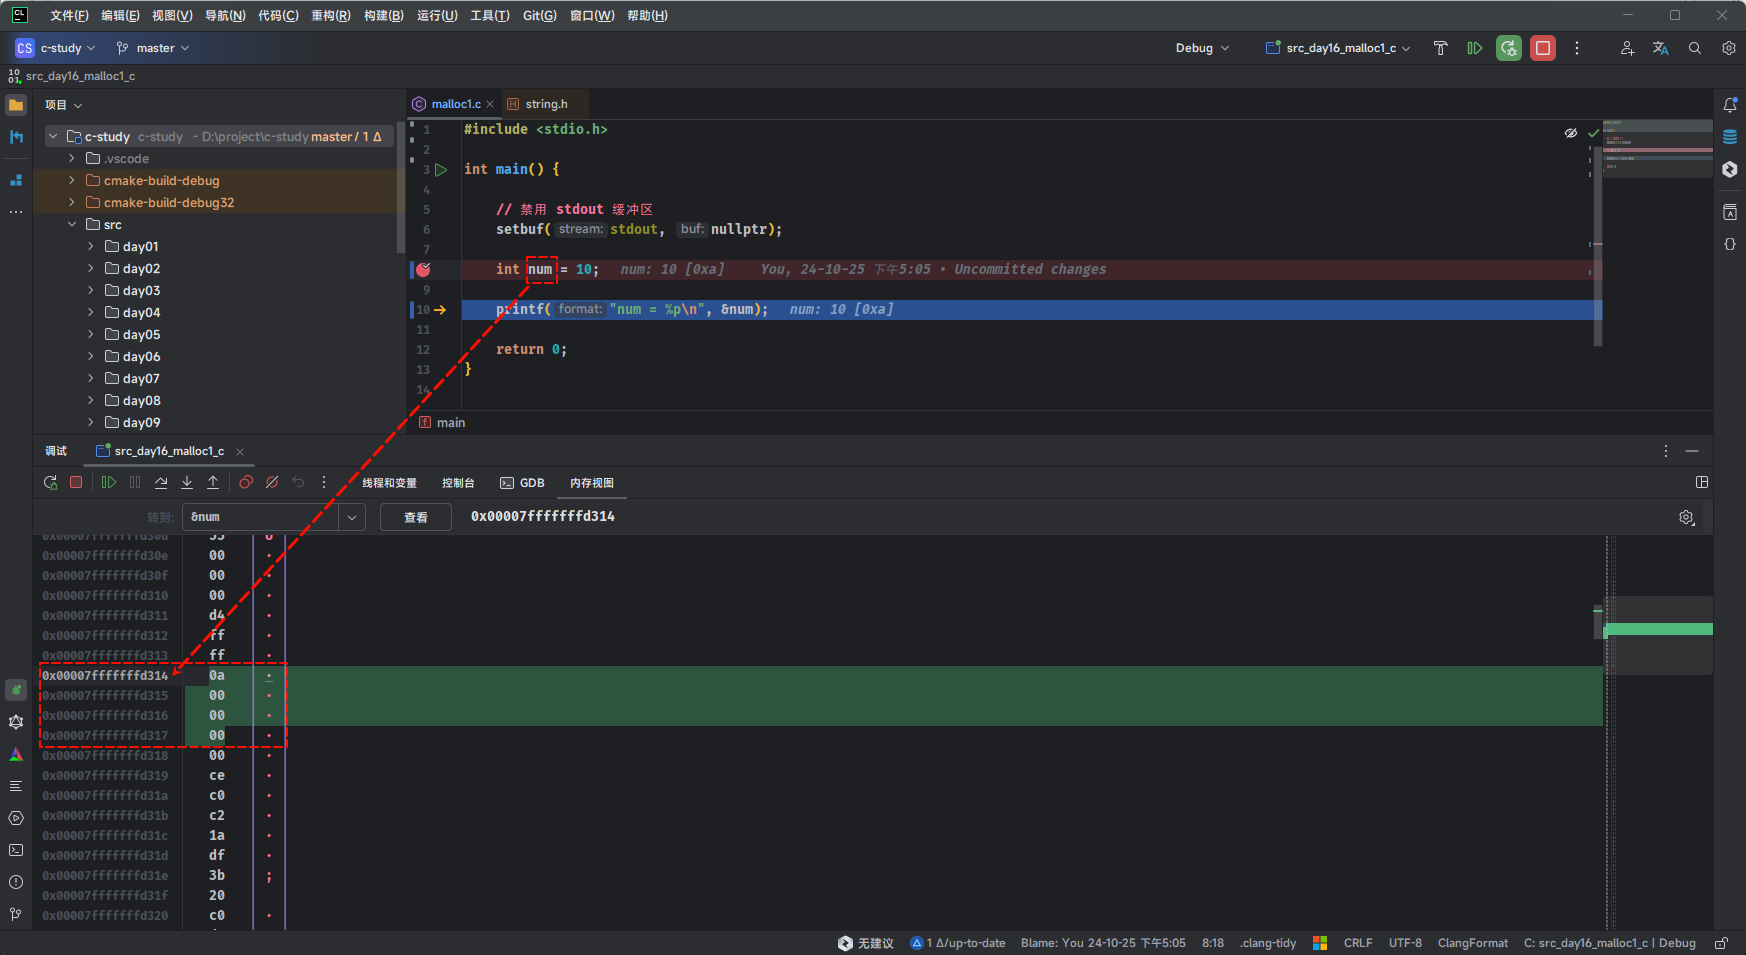Toggle Mute Breakpoints in debug toolbar
Viewport: 1746px width, 955px height.
click(272, 483)
